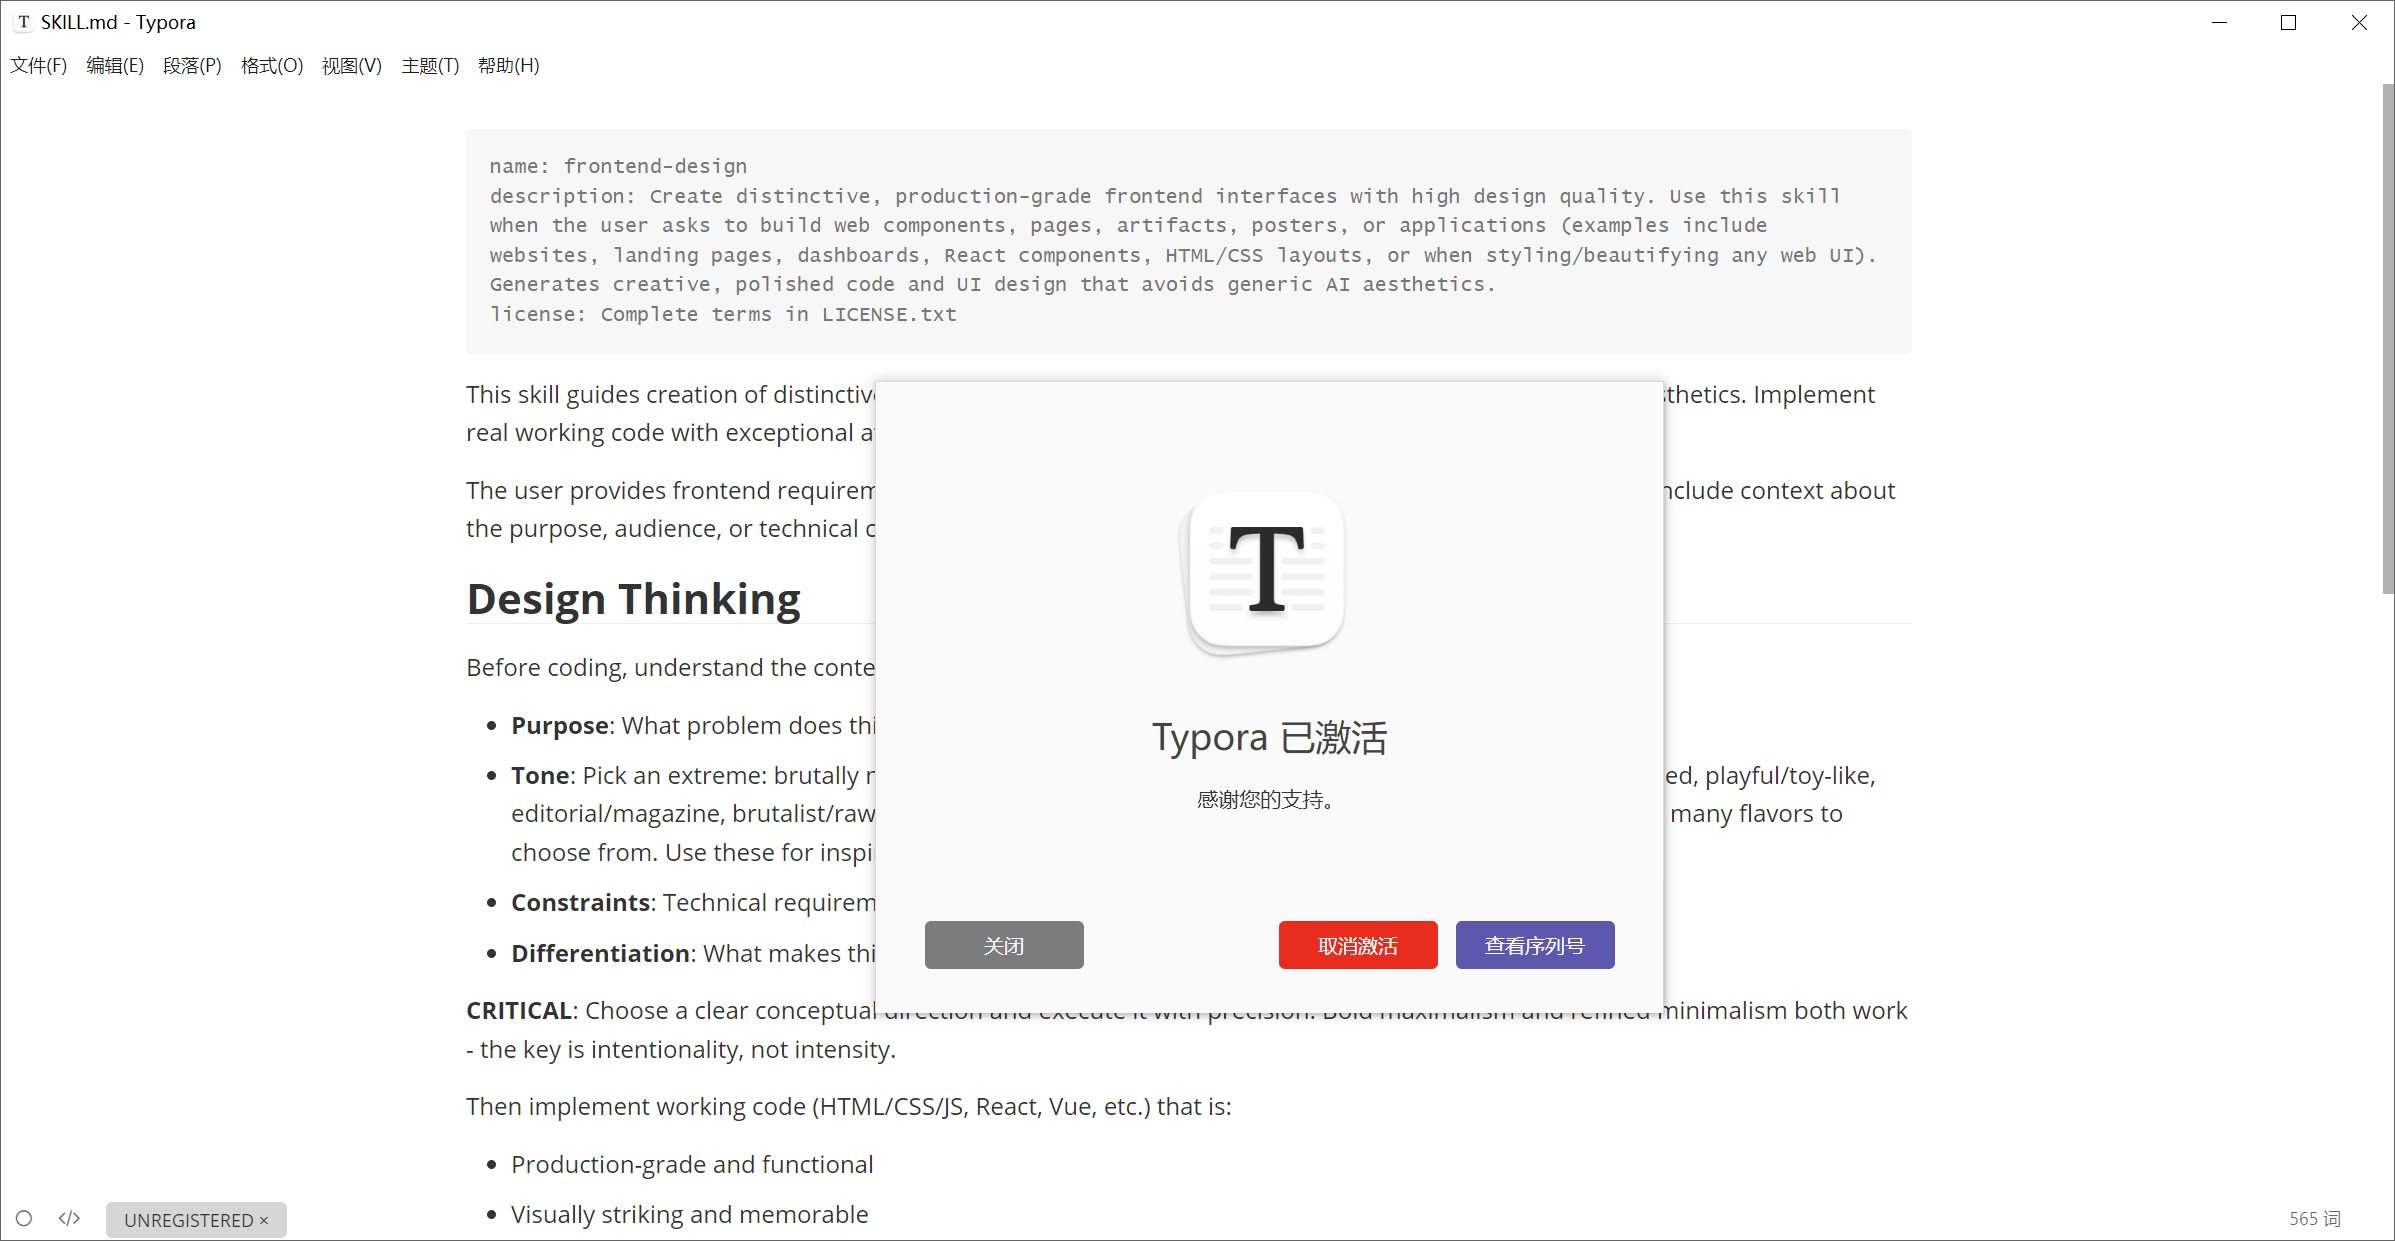Image resolution: width=2395 pixels, height=1241 pixels.
Task: Click the 565 词 word count
Action: [x=2314, y=1218]
